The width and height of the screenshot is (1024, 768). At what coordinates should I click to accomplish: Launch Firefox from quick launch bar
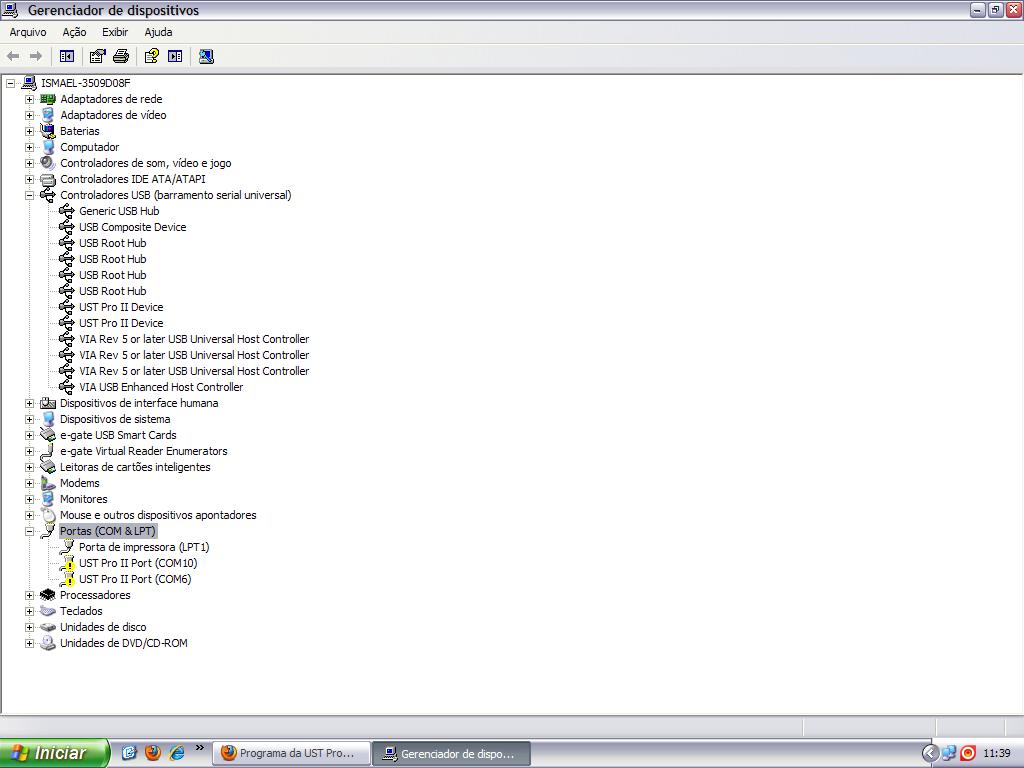click(153, 753)
